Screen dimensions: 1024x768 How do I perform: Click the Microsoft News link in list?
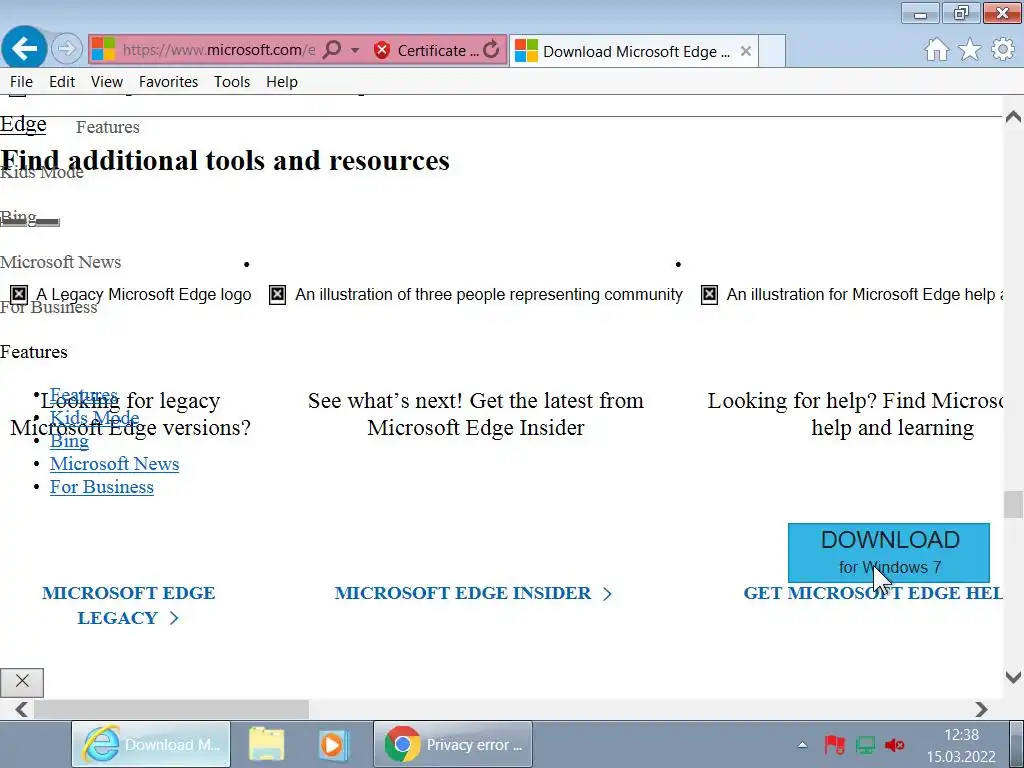coord(114,464)
